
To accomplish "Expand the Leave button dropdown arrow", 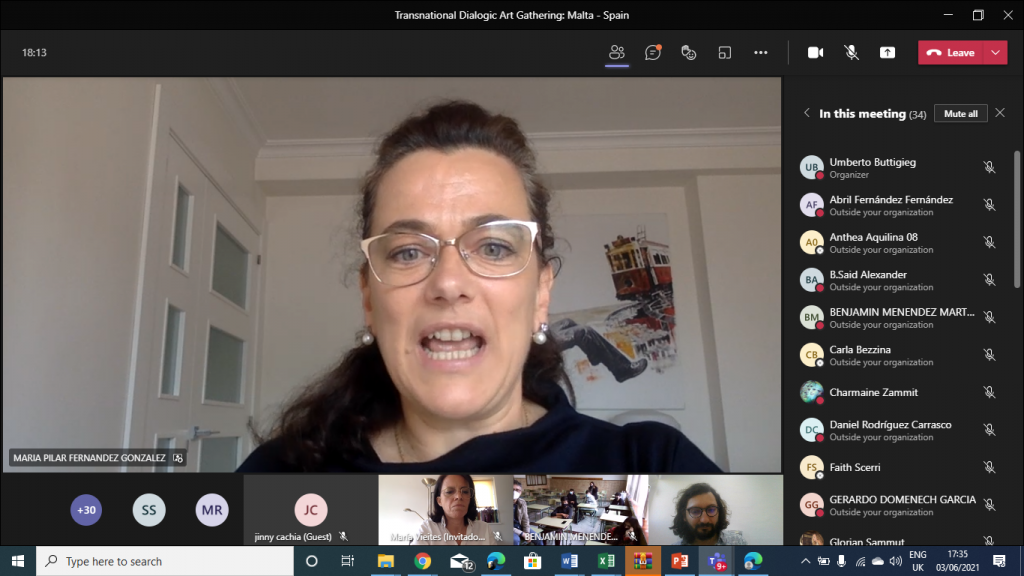I will [x=996, y=53].
